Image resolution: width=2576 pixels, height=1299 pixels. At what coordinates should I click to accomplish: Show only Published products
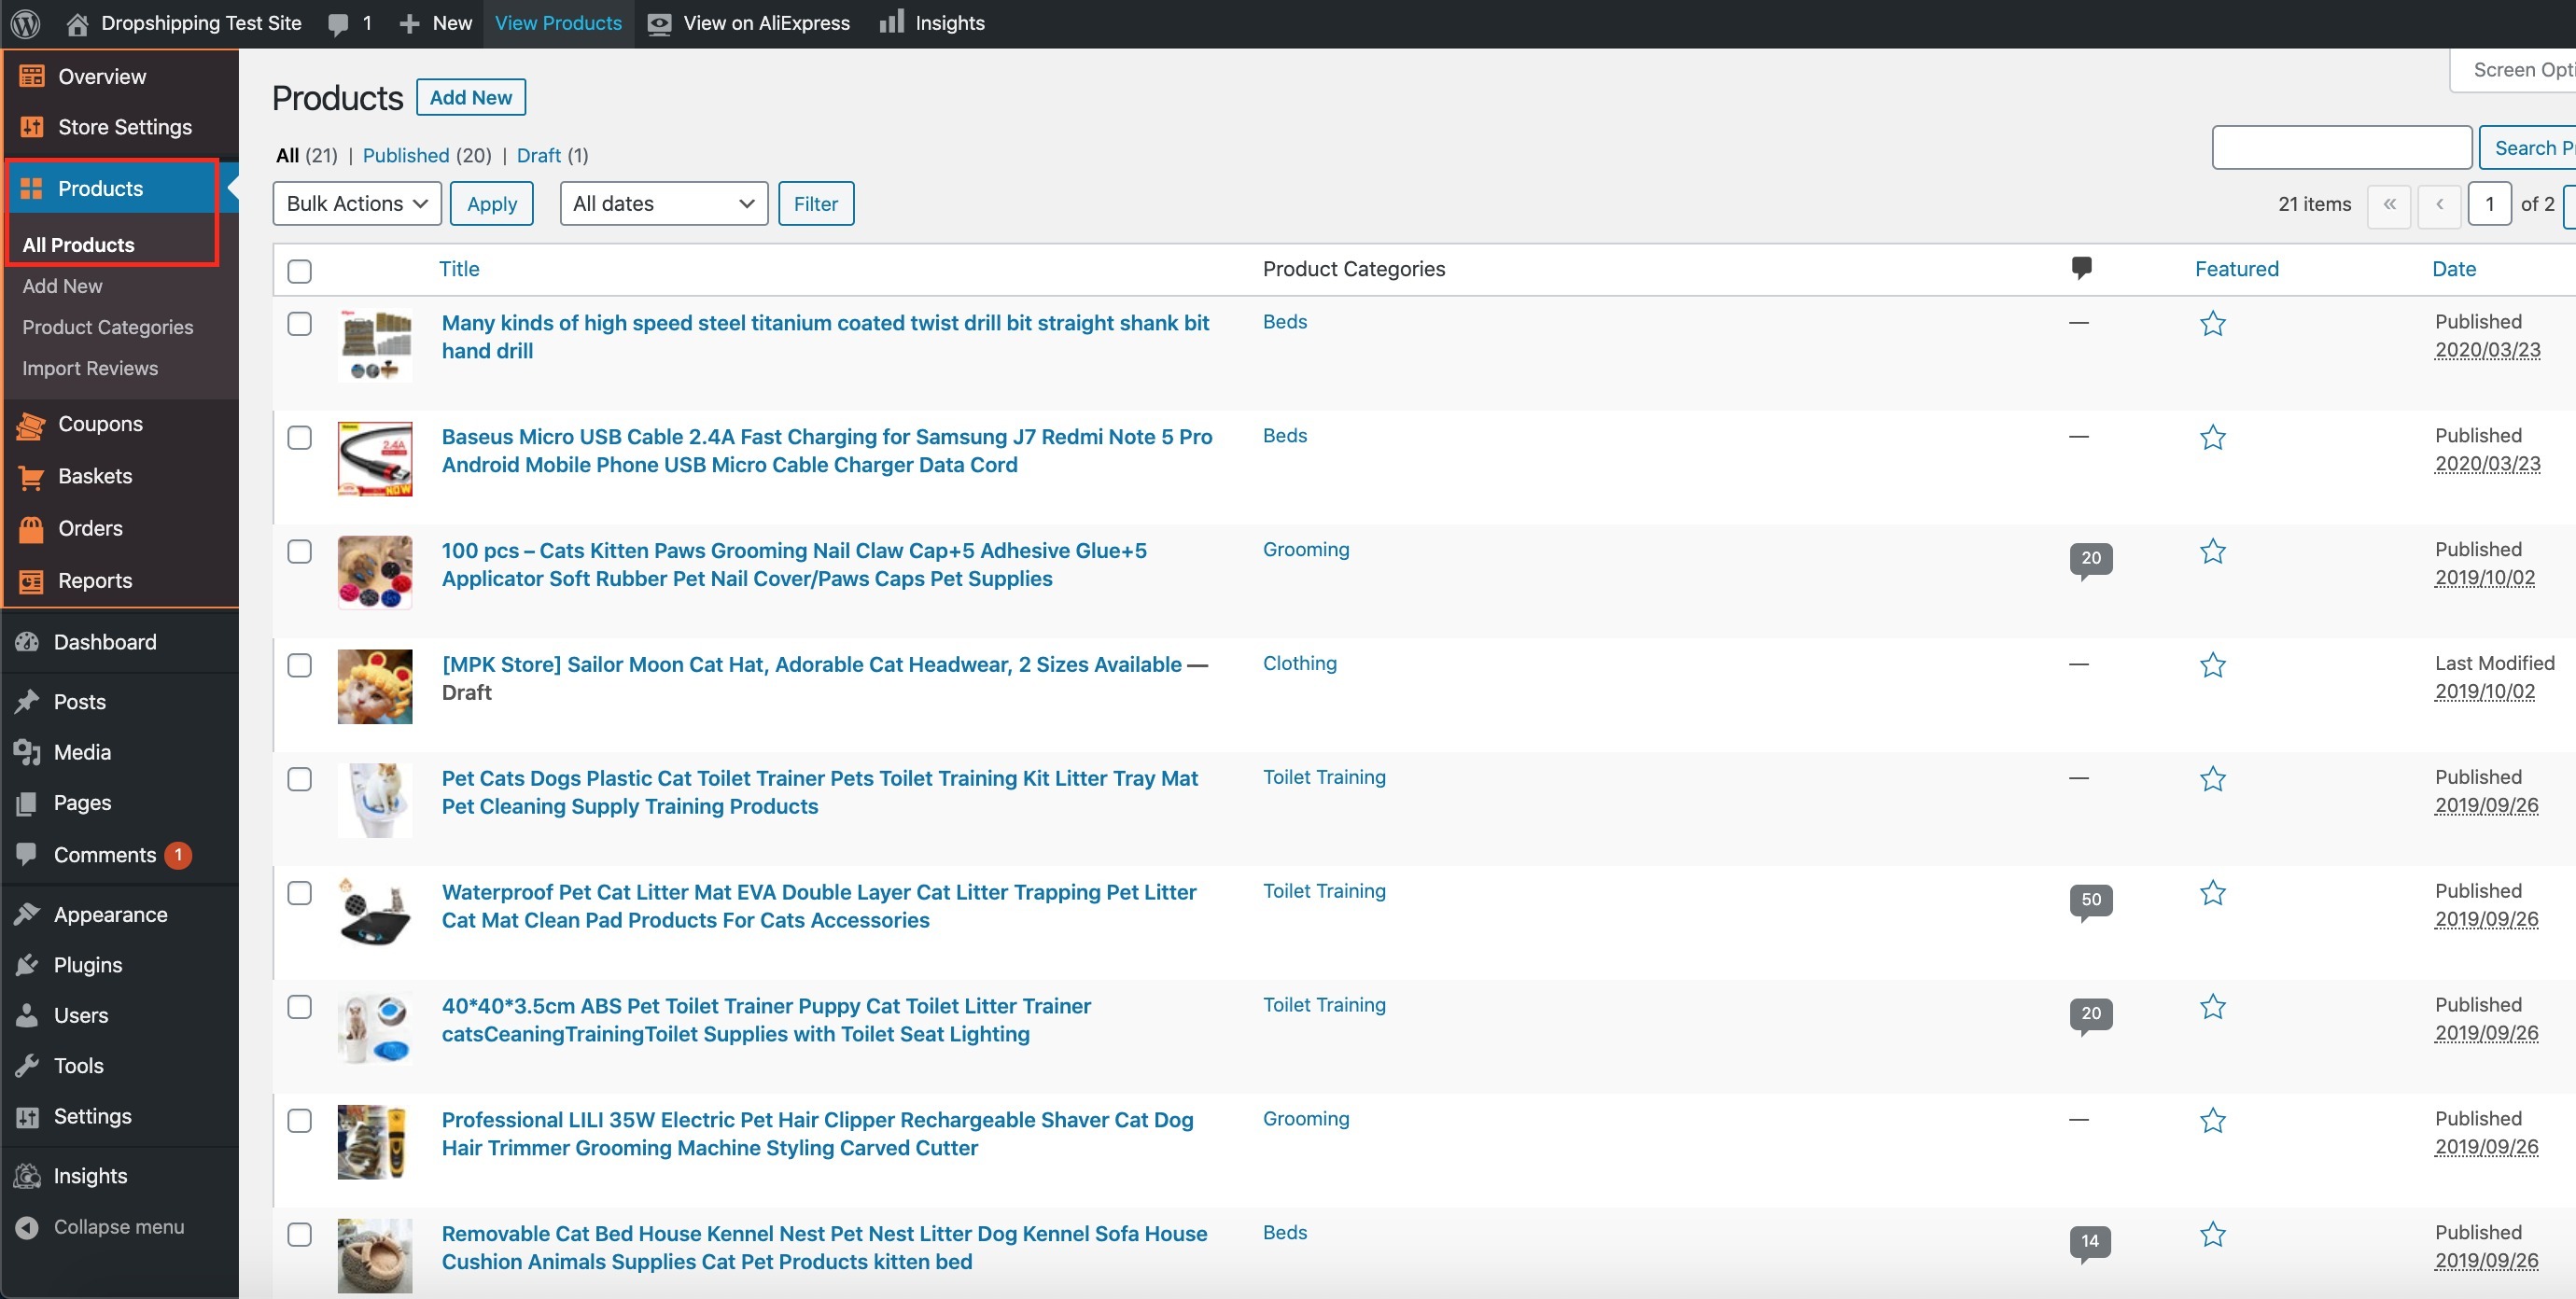[x=405, y=155]
